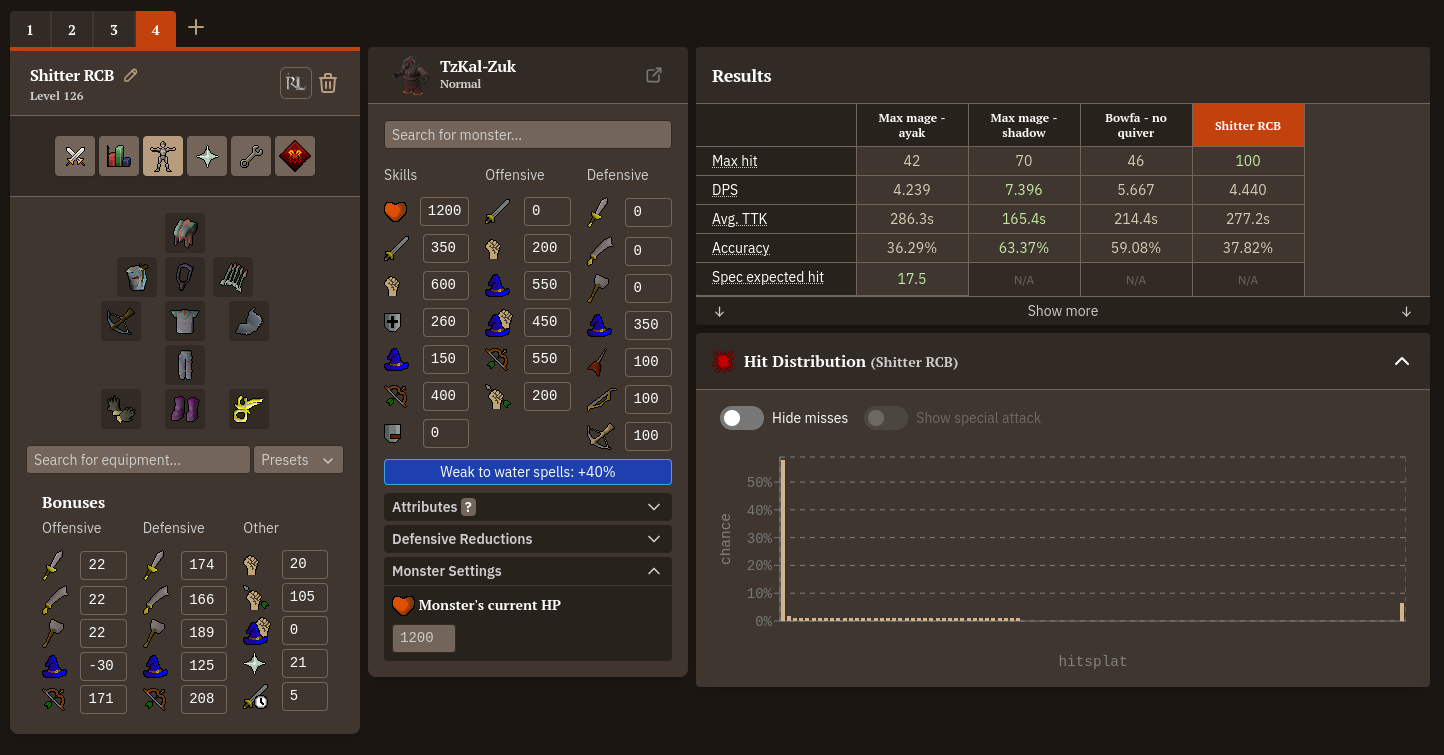Select the equipment figure panel icon
The height and width of the screenshot is (755, 1444).
coord(163,156)
